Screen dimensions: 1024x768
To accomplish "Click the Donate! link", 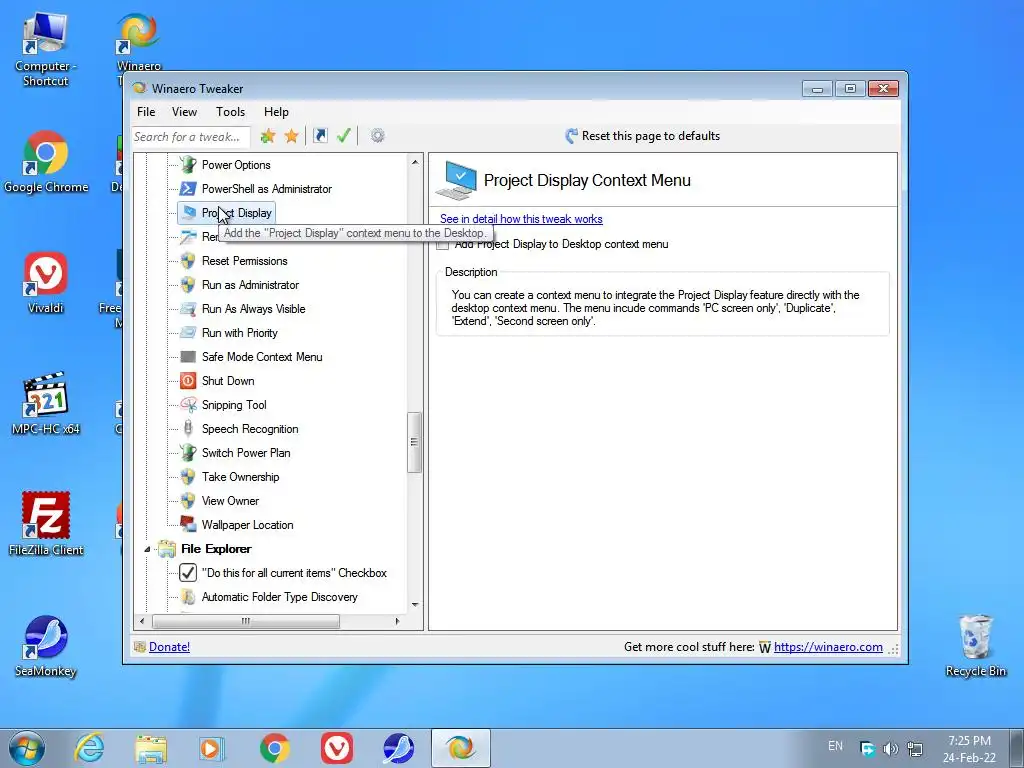I will pyautogui.click(x=169, y=647).
